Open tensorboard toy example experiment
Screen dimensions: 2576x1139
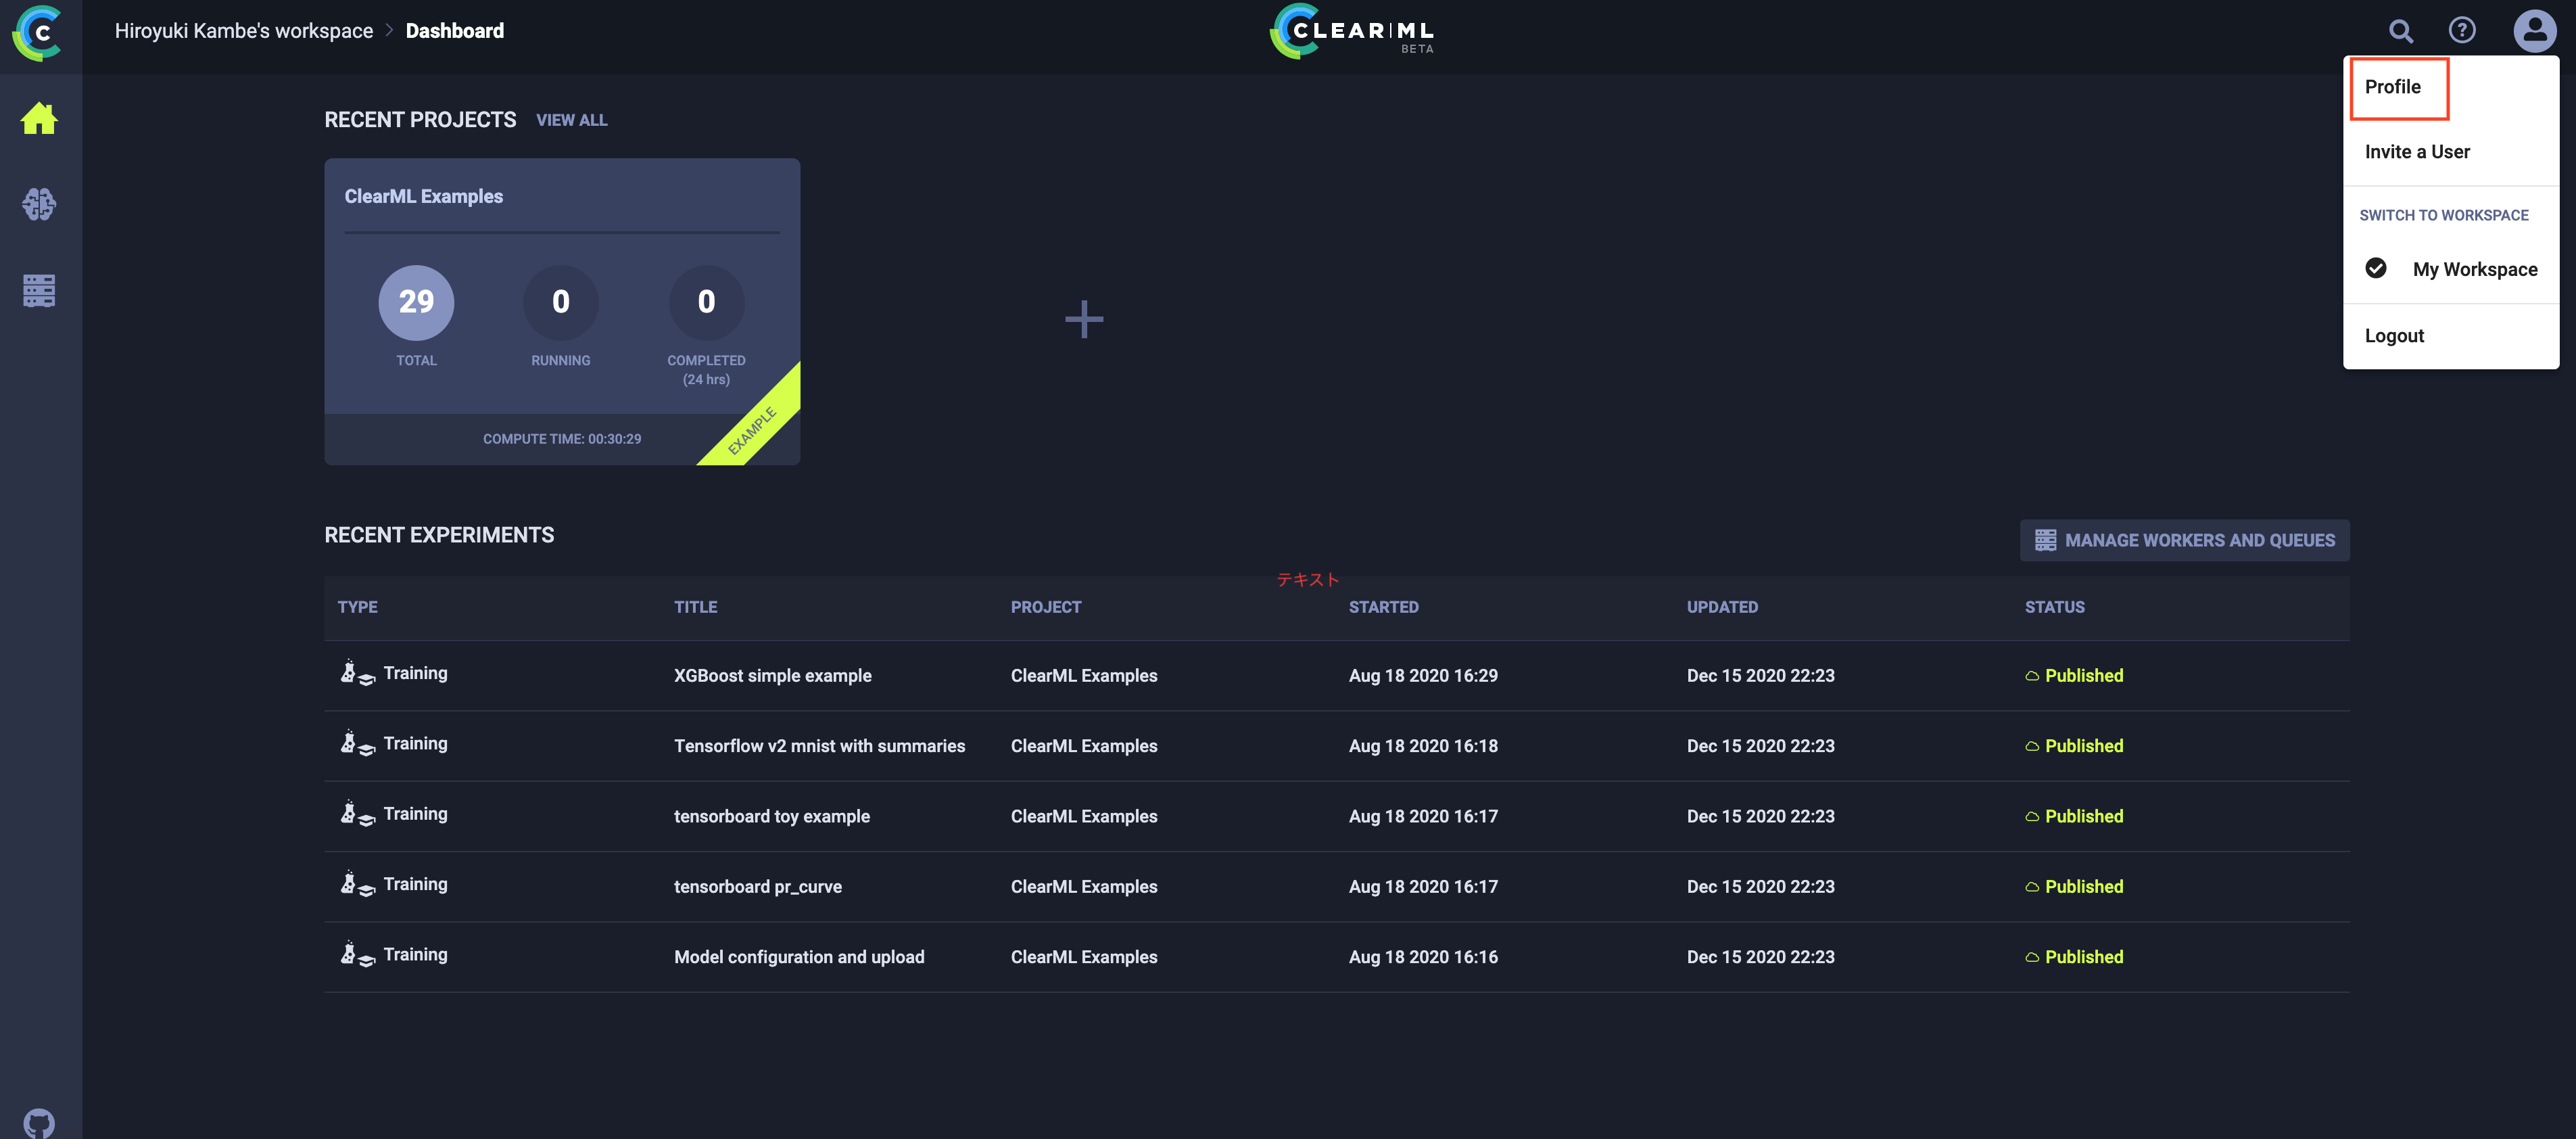[771, 816]
